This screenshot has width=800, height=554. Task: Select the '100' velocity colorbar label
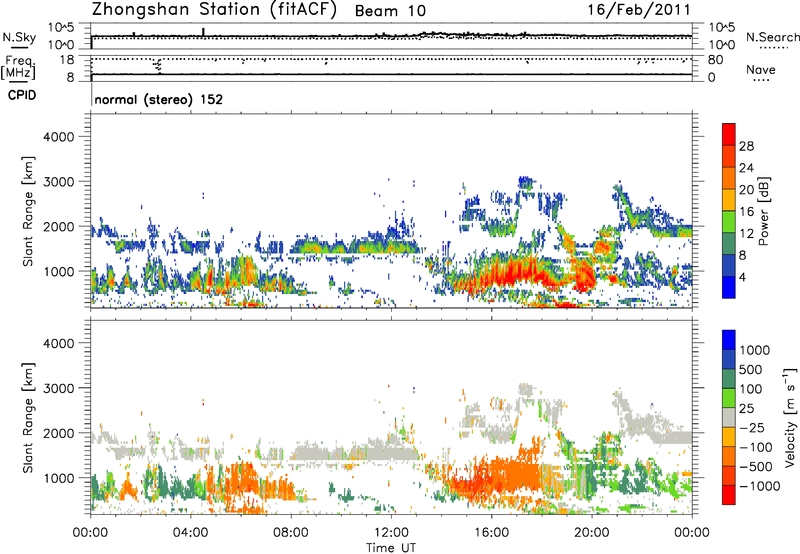(753, 389)
